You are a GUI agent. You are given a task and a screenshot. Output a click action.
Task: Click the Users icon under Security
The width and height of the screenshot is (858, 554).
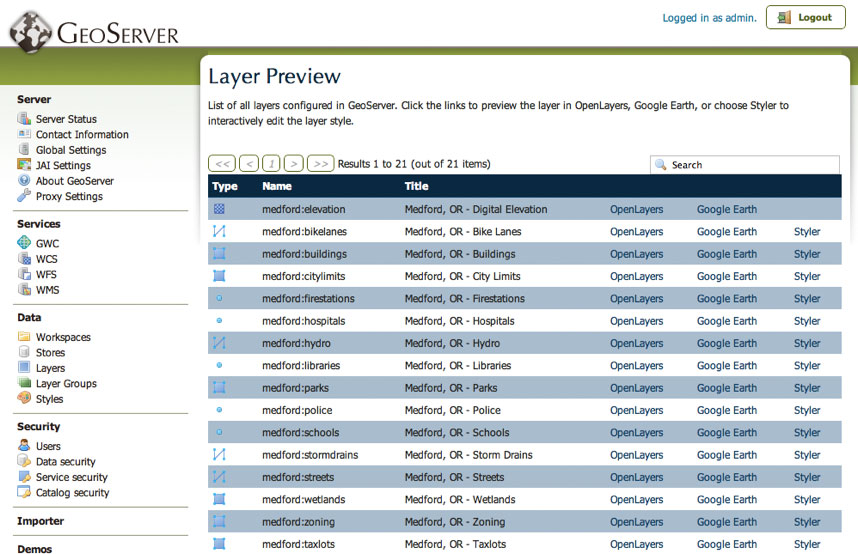24,446
